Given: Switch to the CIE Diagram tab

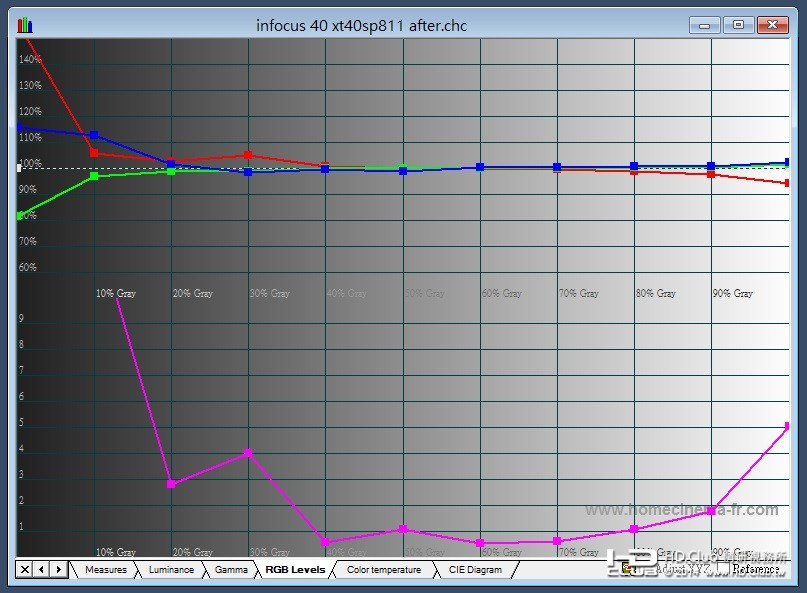Looking at the screenshot, I should point(475,570).
